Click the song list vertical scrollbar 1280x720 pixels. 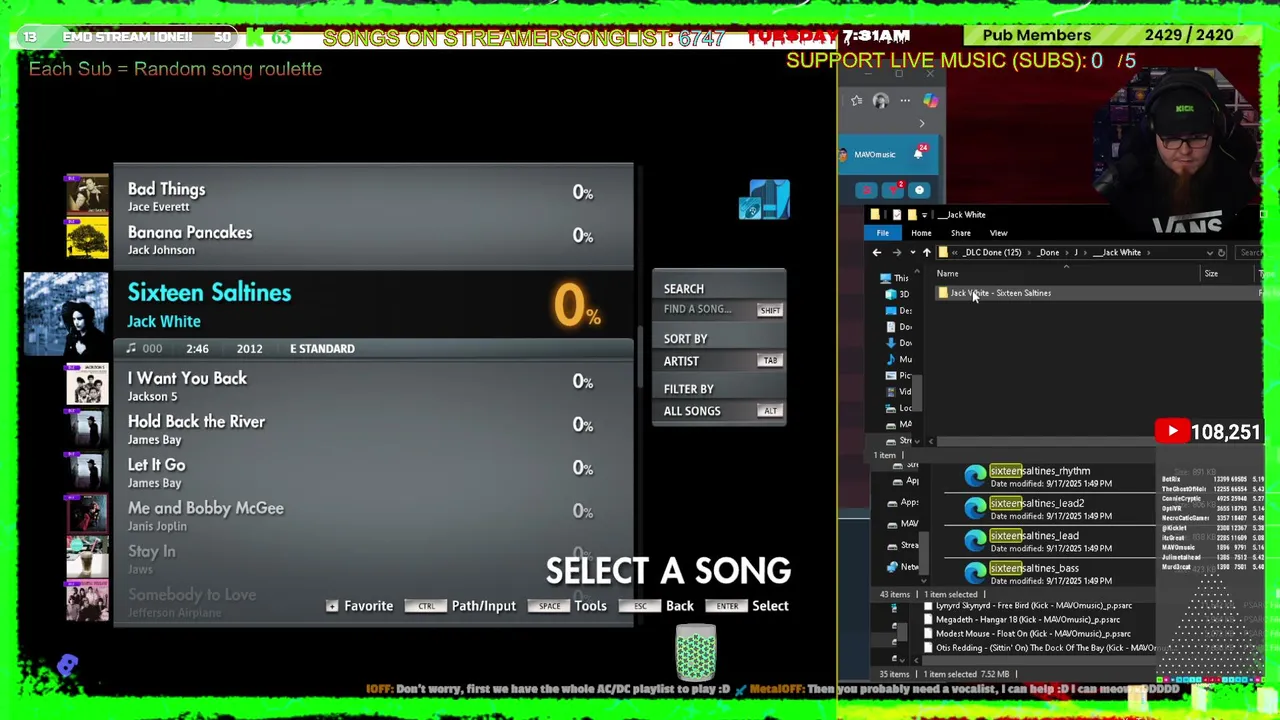point(639,355)
